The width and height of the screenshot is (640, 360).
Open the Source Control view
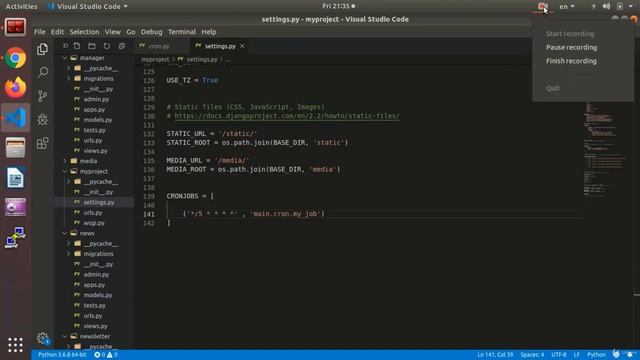coord(42,96)
